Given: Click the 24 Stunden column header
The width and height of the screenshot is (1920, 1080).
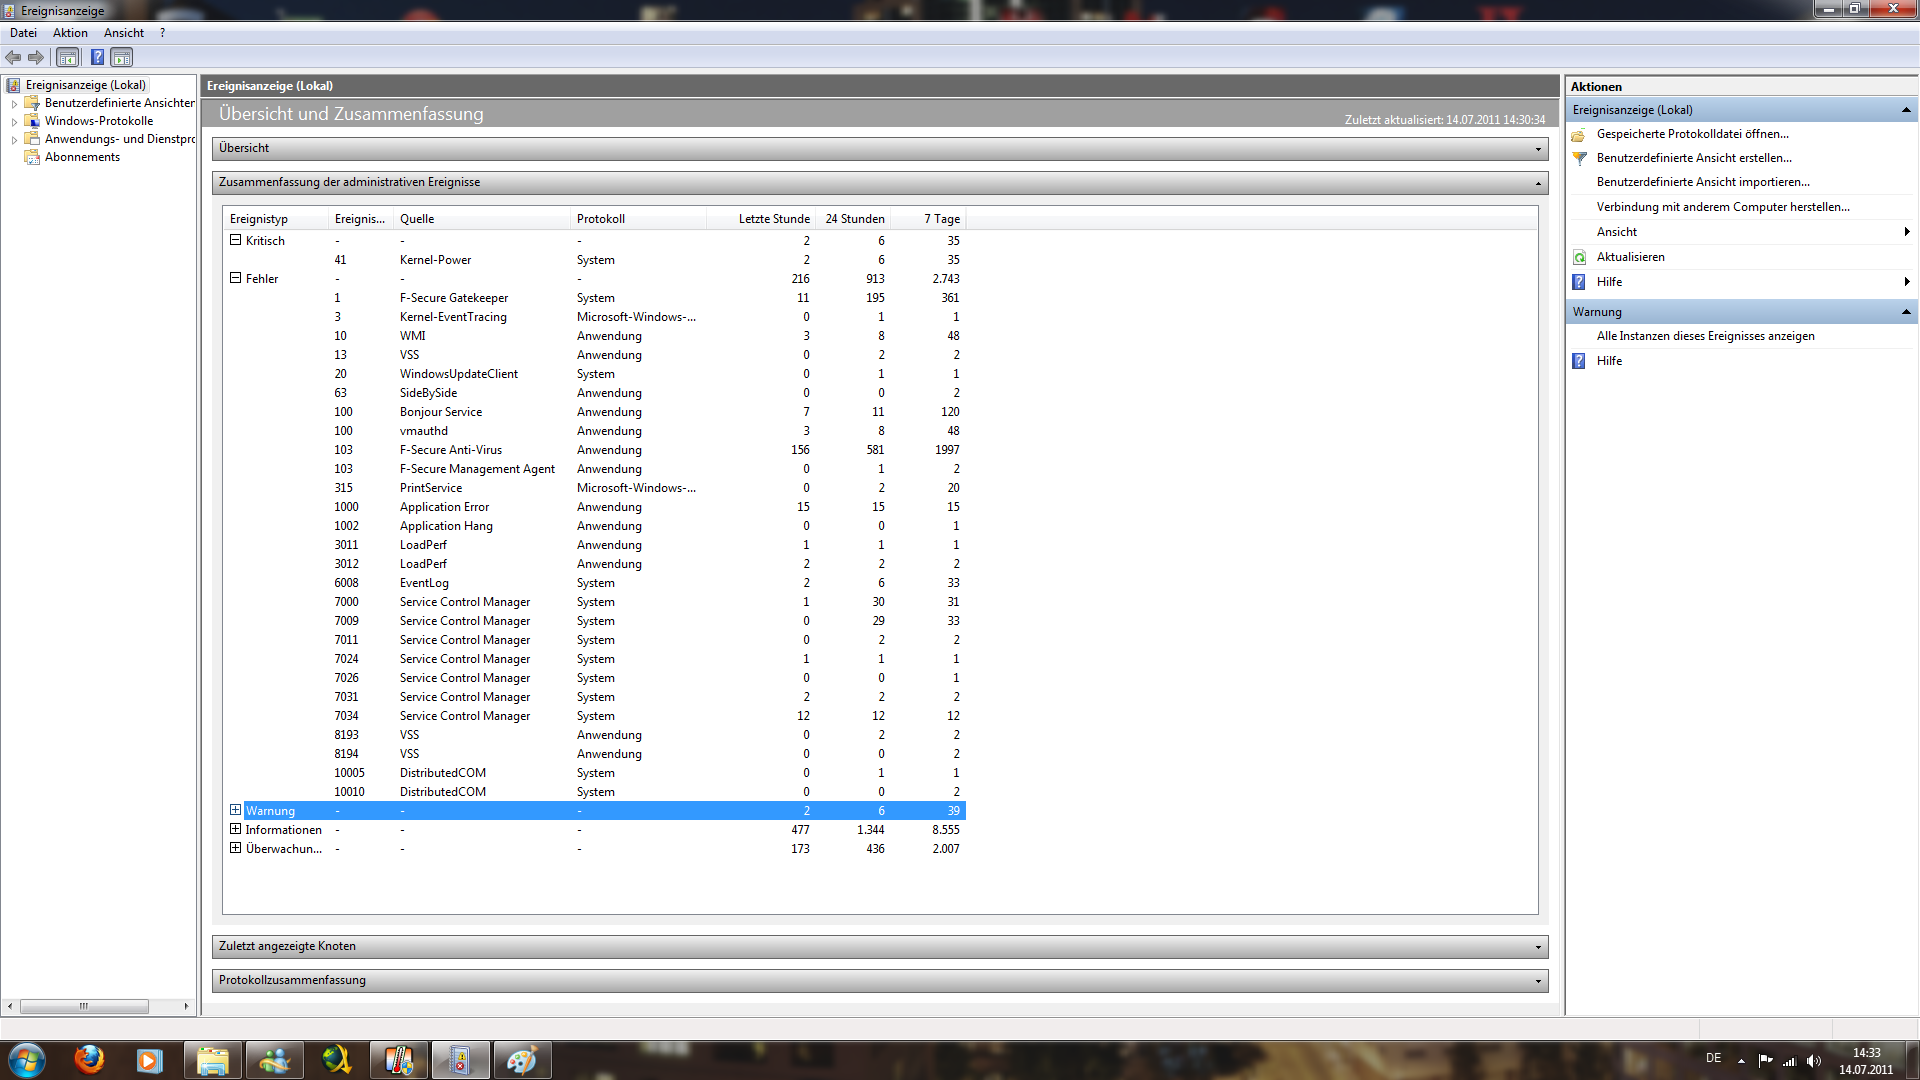Looking at the screenshot, I should click(x=854, y=219).
